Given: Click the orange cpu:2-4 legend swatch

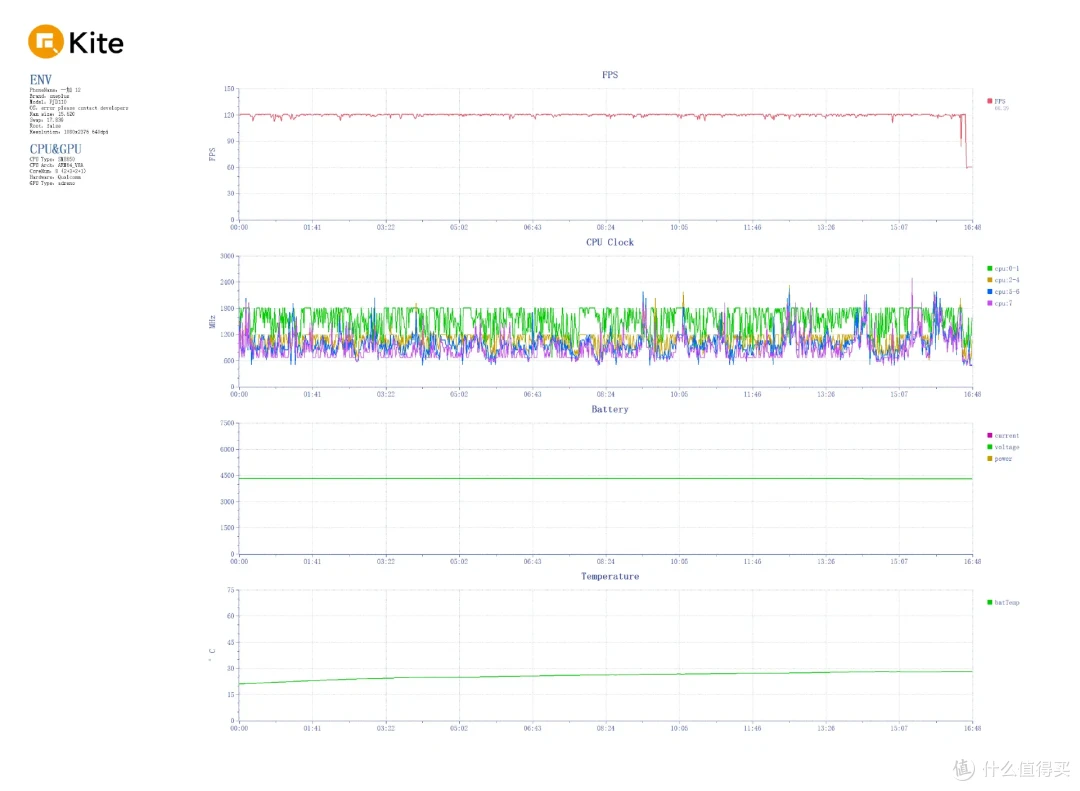Looking at the screenshot, I should [x=990, y=280].
